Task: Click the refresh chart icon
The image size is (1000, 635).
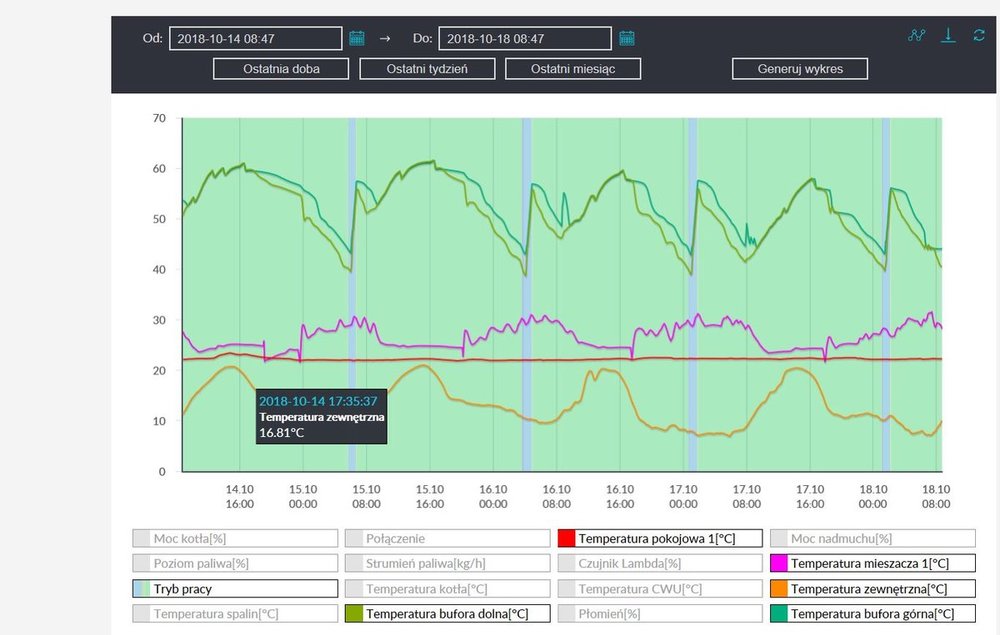Action: click(x=979, y=35)
